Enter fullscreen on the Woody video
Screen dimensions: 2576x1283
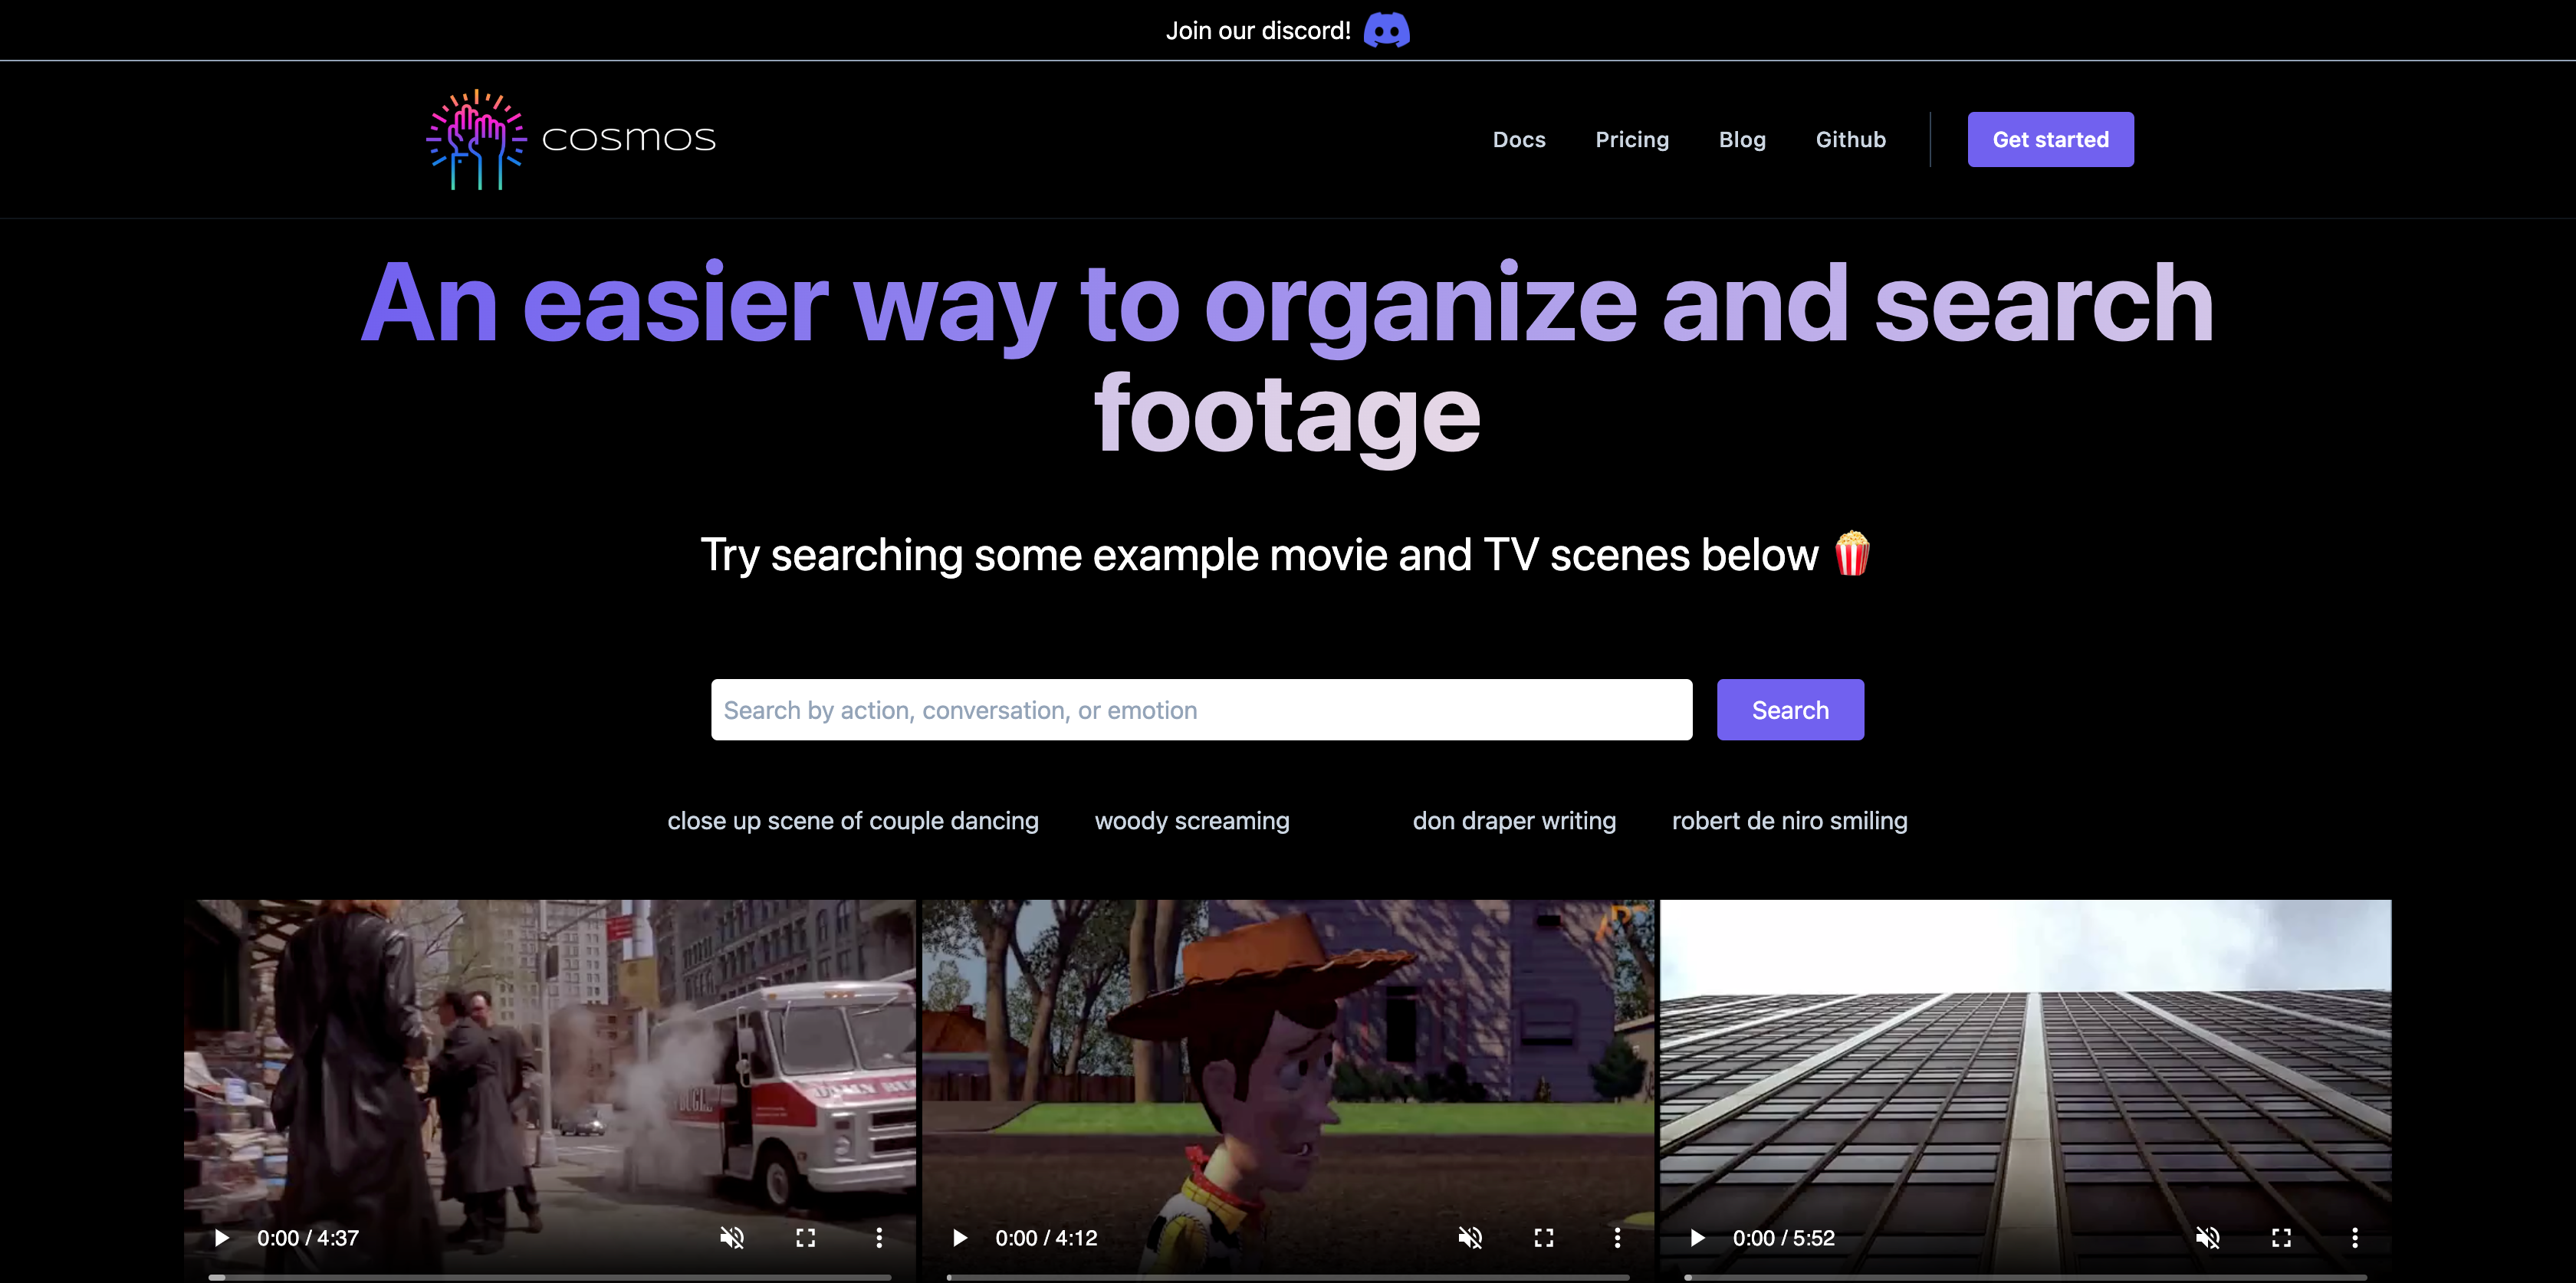click(1544, 1238)
